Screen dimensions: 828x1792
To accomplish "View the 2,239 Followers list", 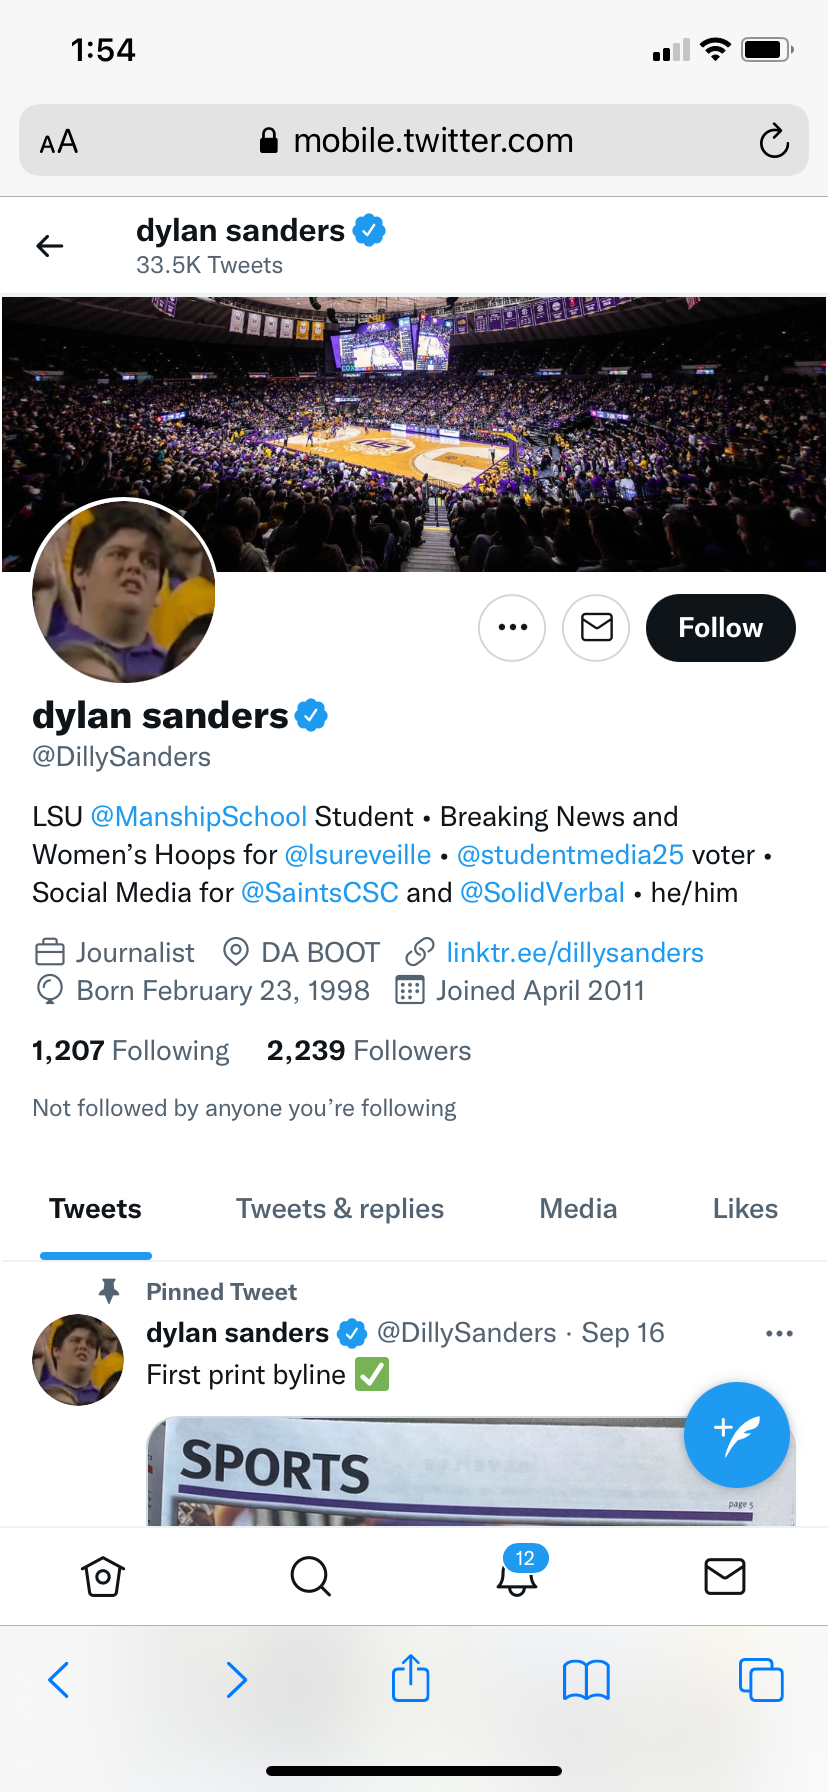I will click(x=369, y=1051).
